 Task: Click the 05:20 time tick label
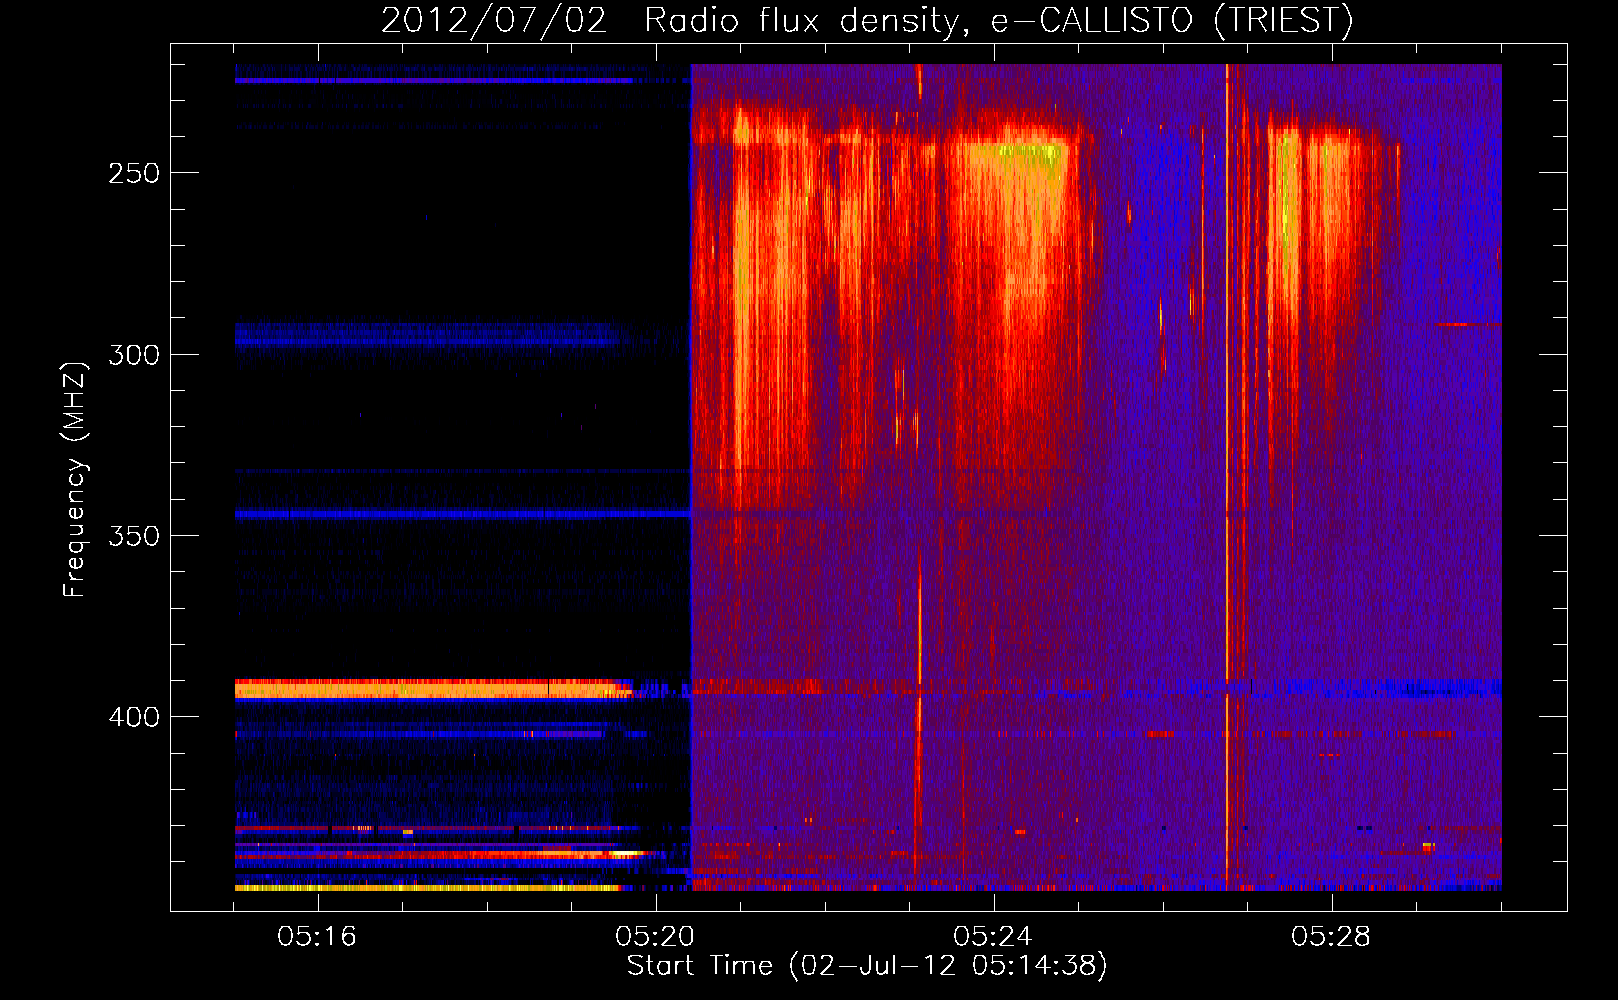[x=655, y=937]
